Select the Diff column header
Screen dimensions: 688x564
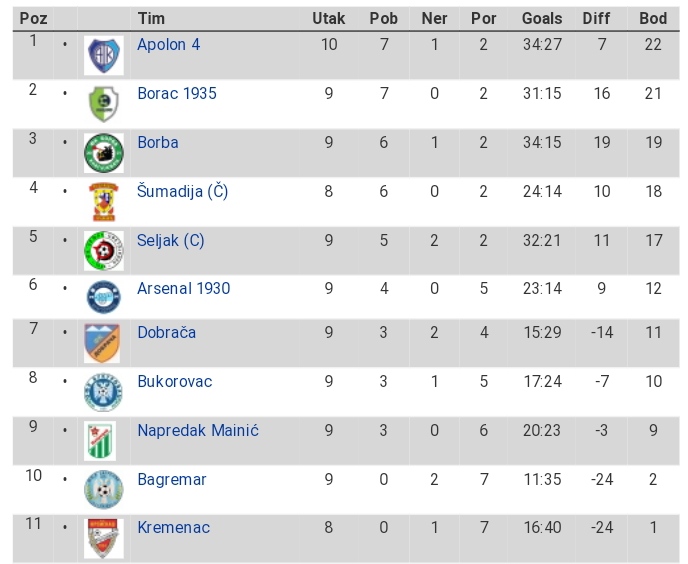596,18
